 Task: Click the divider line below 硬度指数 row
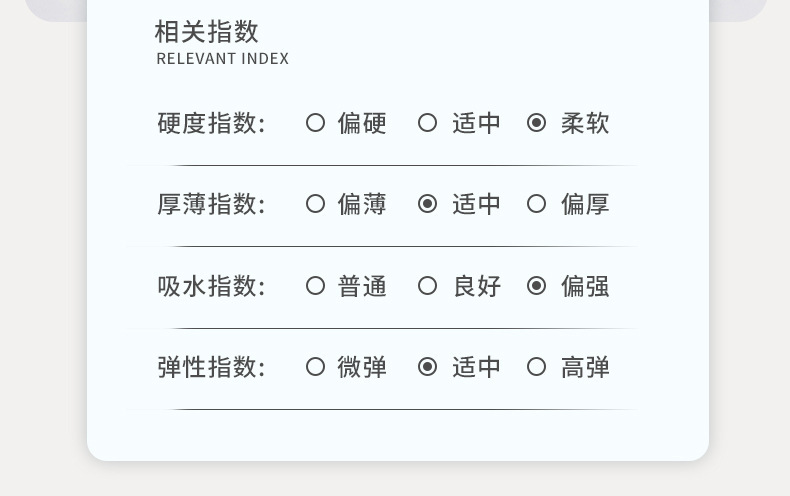pos(400,165)
